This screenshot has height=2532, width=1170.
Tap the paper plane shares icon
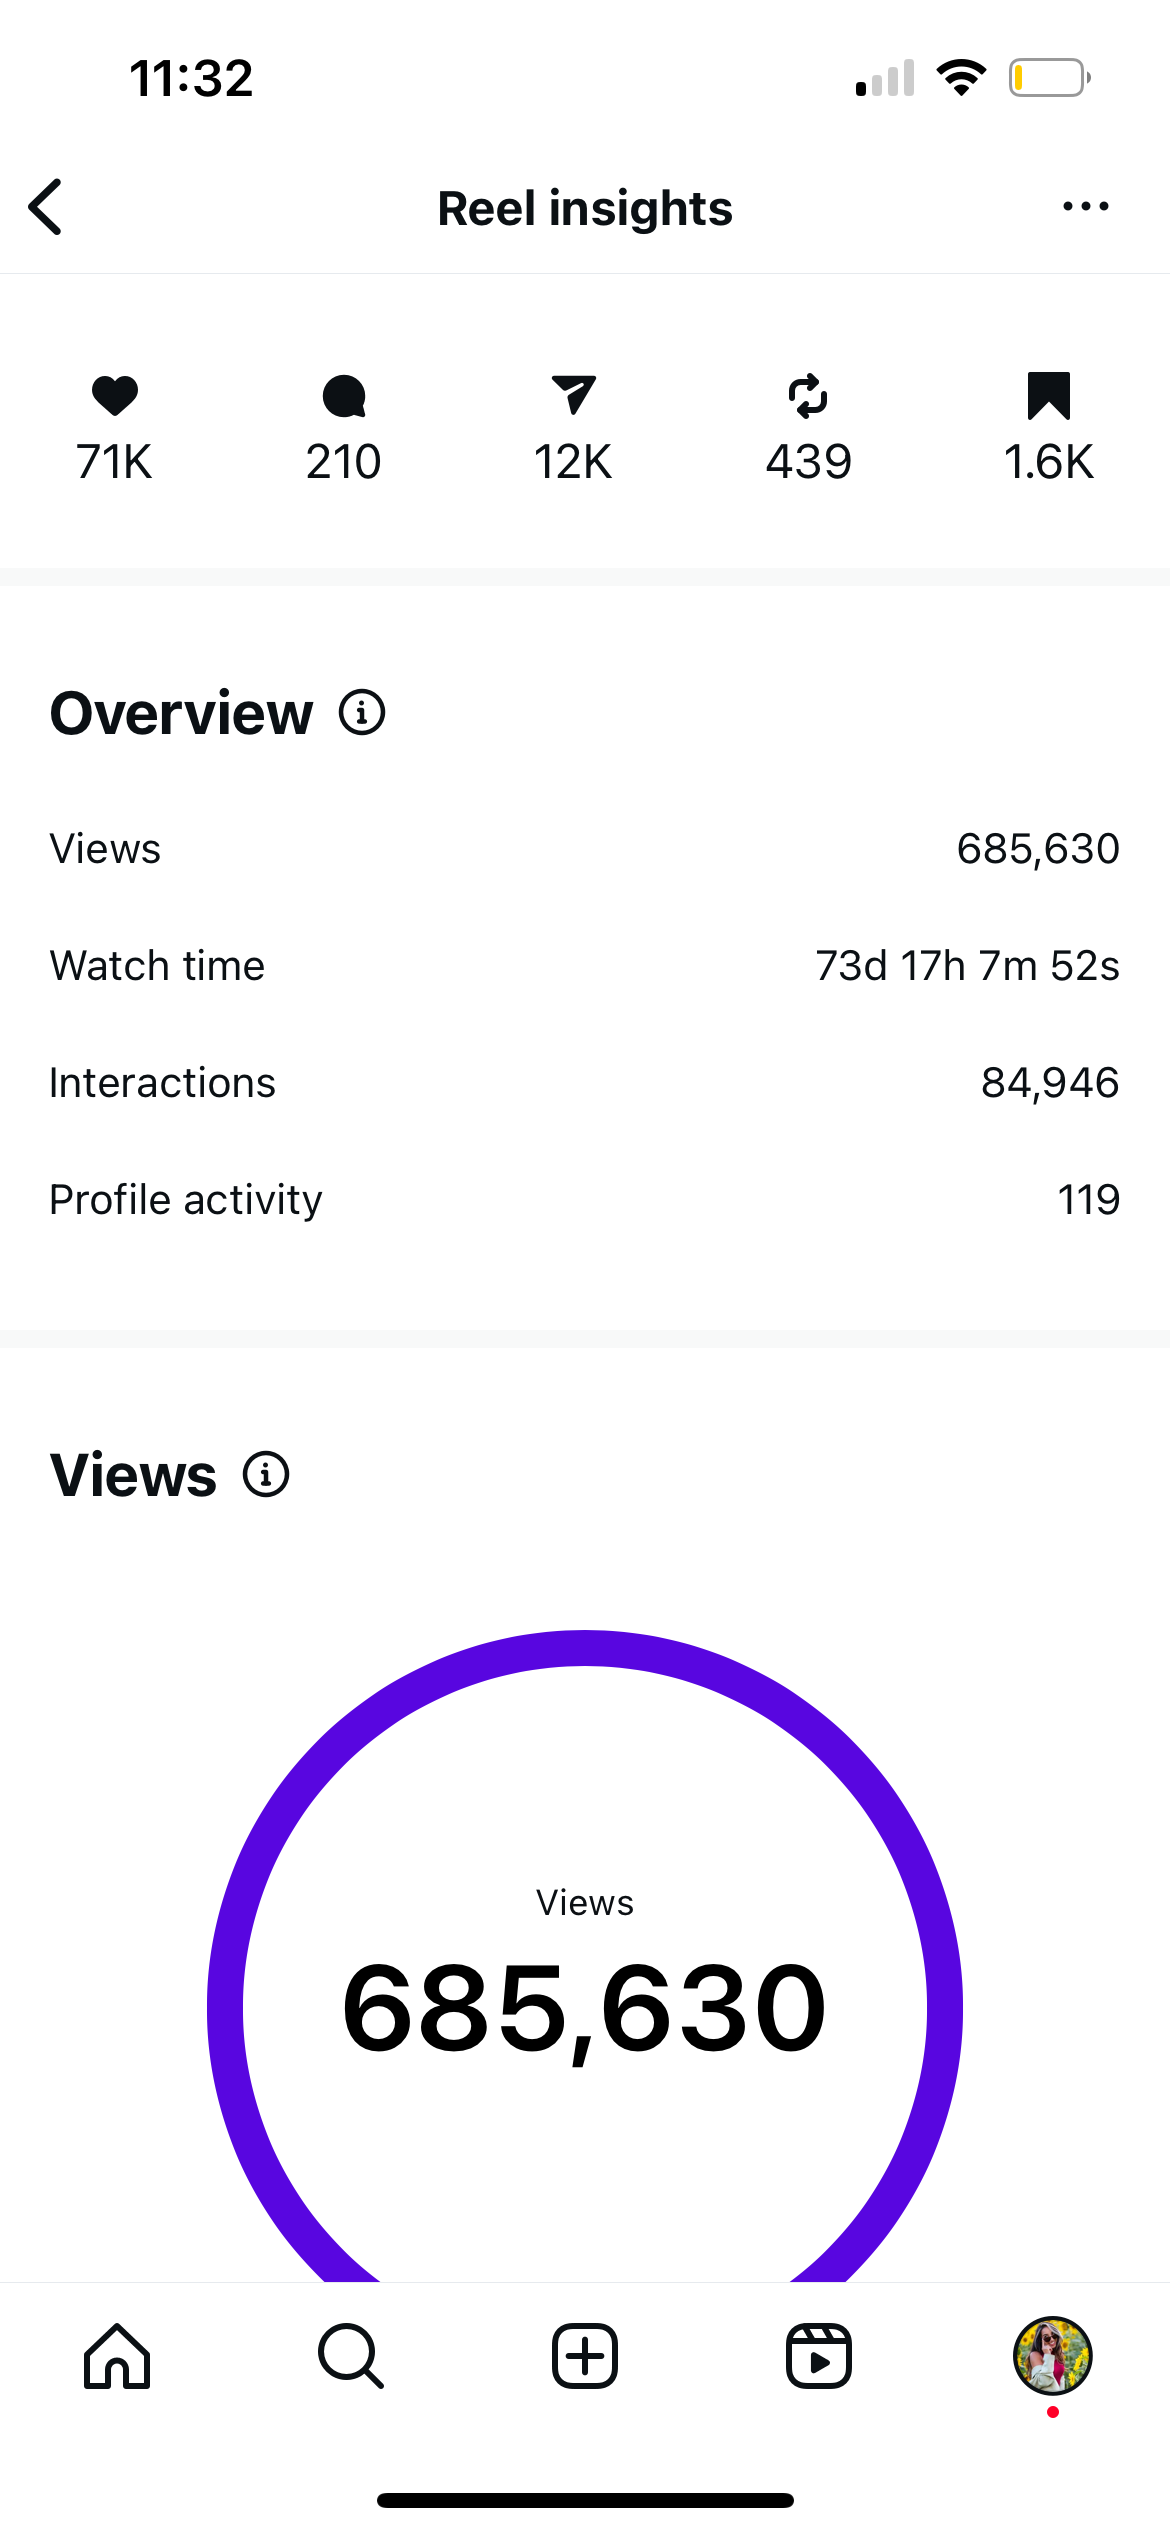pos(573,395)
